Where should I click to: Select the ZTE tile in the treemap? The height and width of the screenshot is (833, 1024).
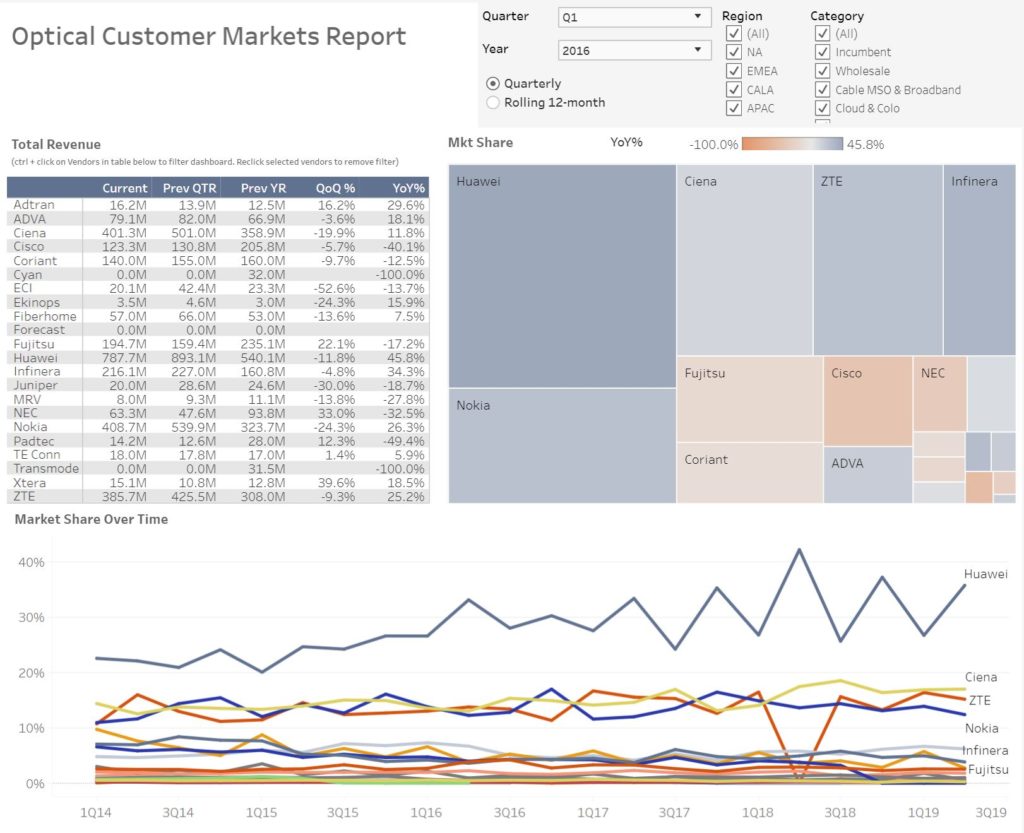point(878,260)
